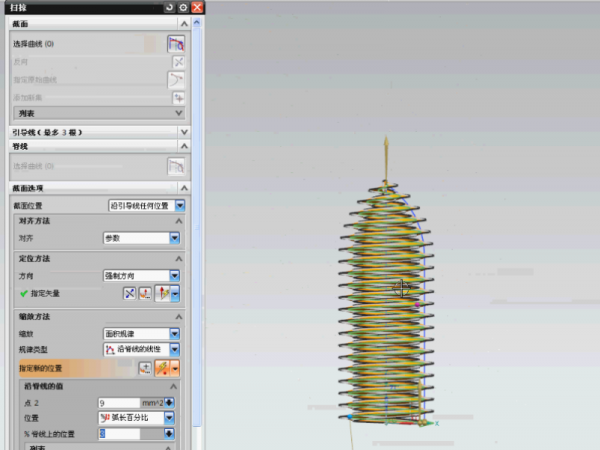Click the select curve icon in 截面 section
This screenshot has width=600, height=450.
(176, 44)
